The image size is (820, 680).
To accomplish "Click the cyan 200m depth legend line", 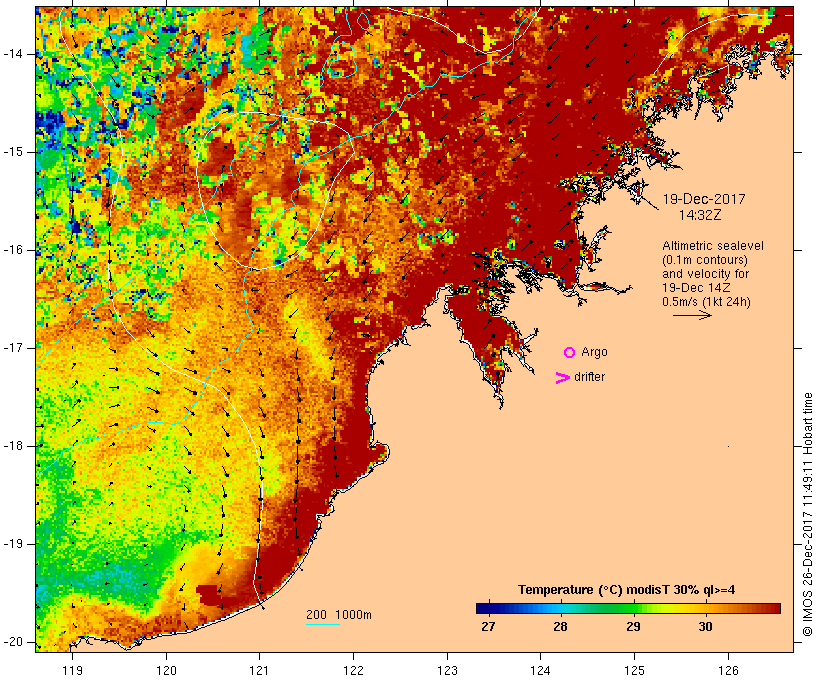I will pos(323,624).
